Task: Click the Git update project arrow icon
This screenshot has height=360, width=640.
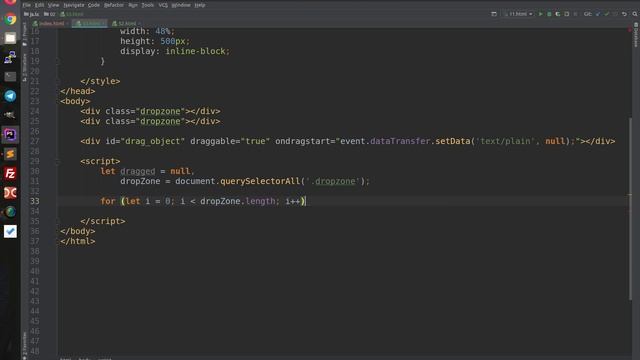Action: [598, 14]
